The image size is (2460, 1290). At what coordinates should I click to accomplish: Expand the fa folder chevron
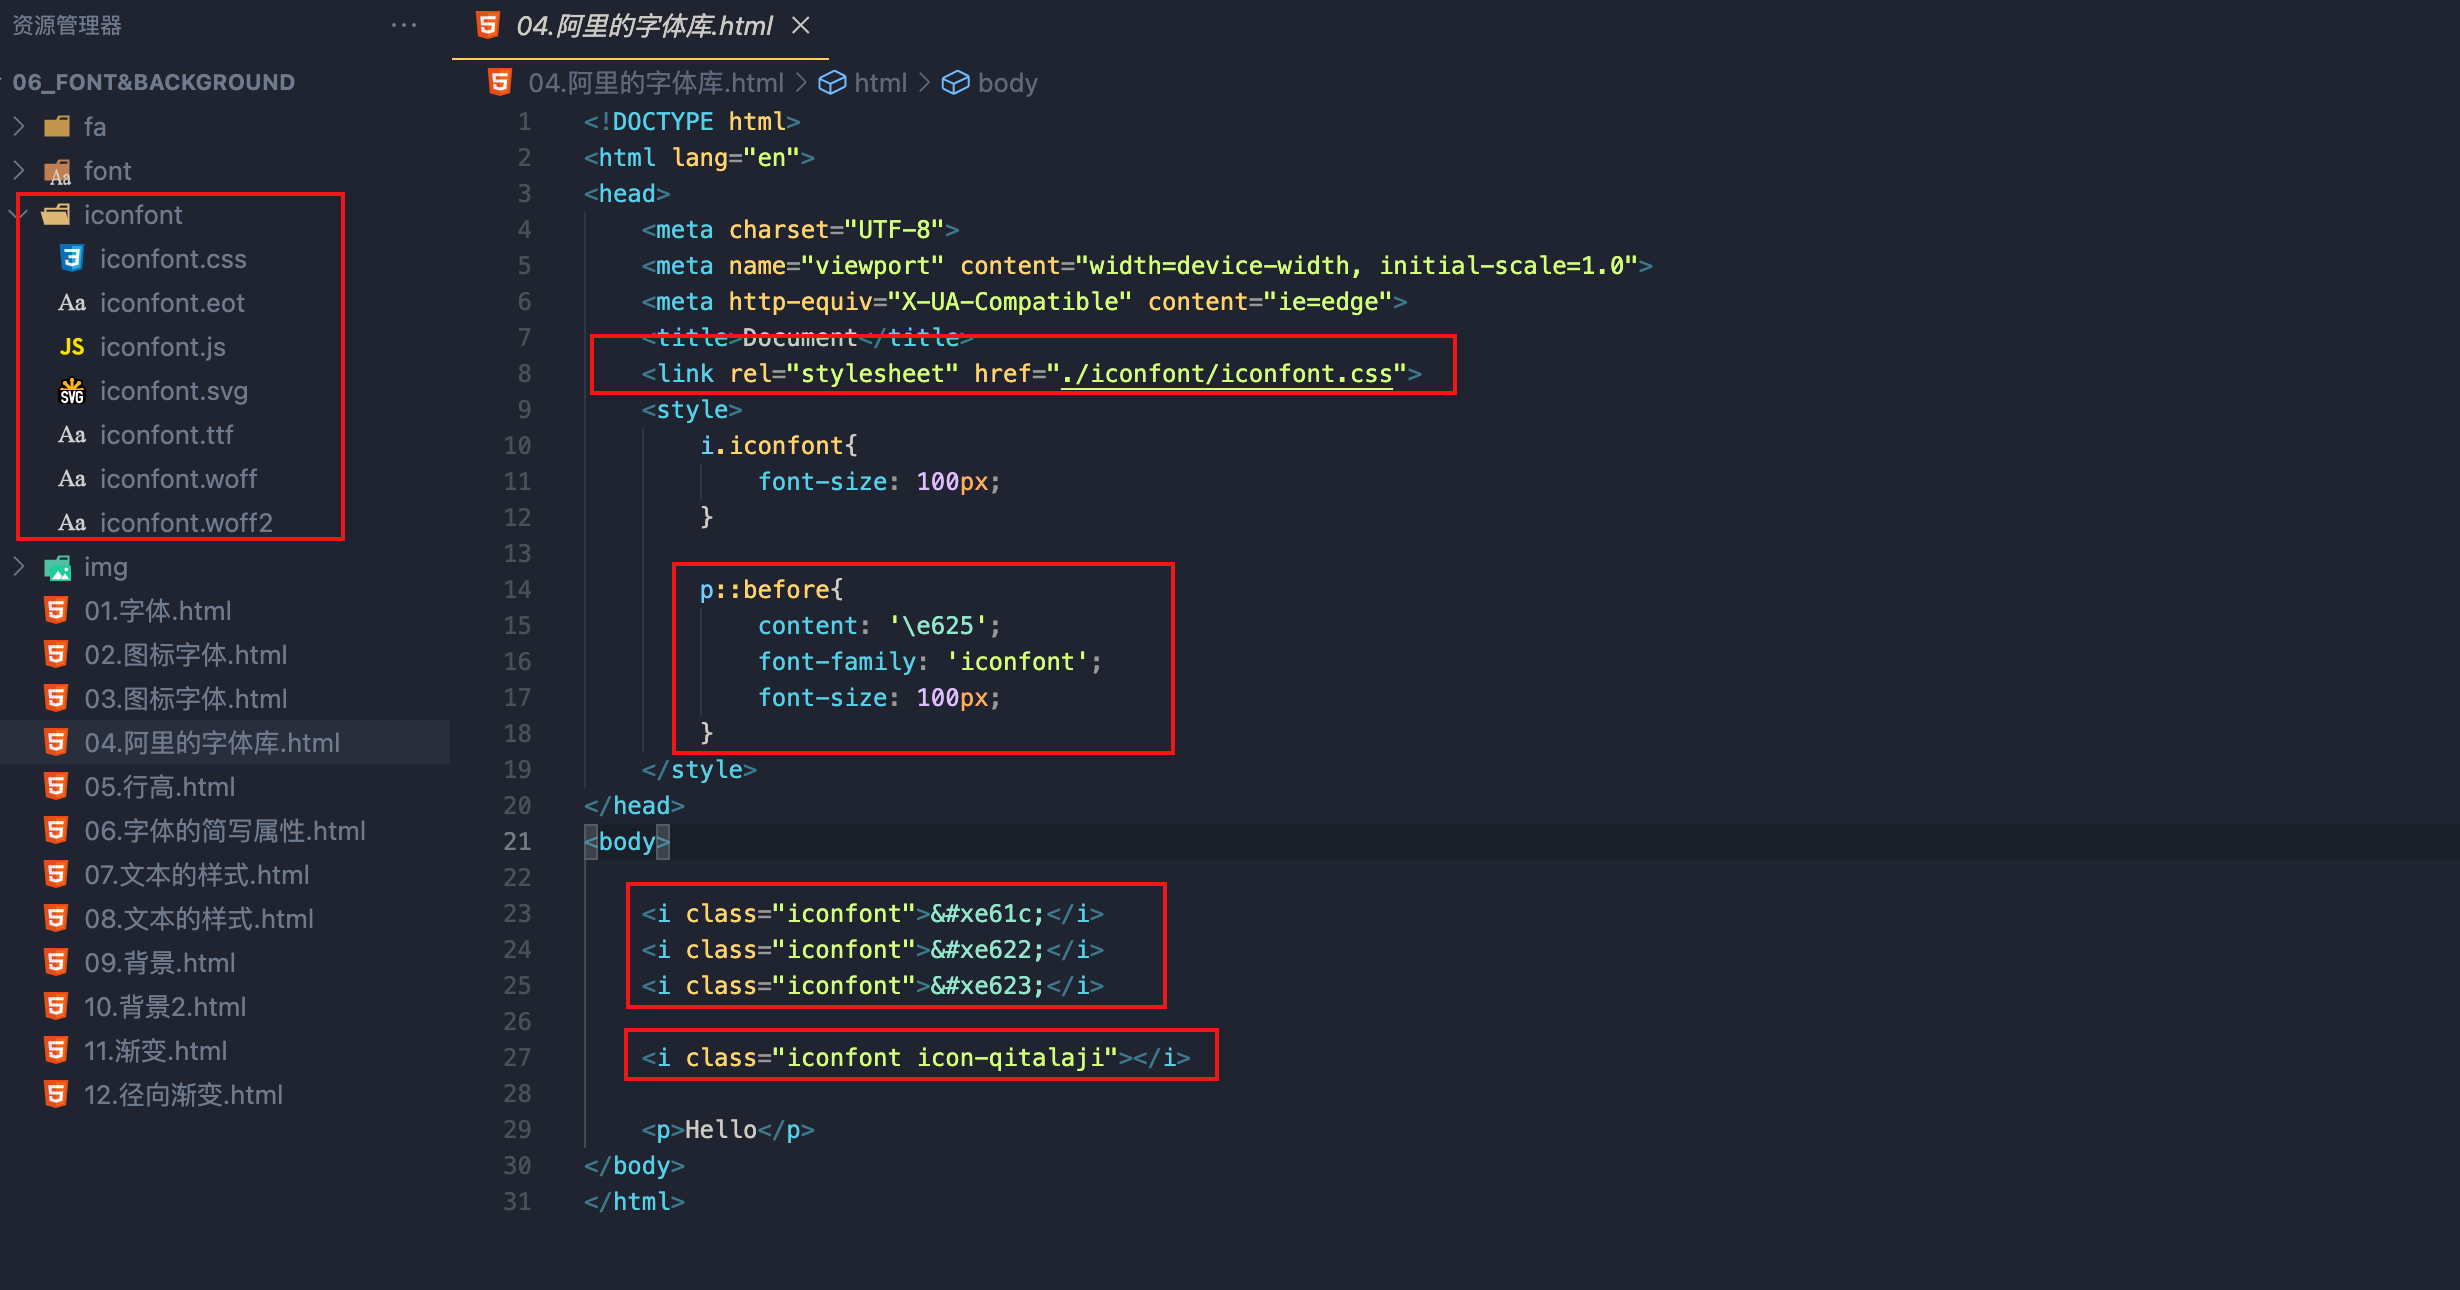(19, 126)
